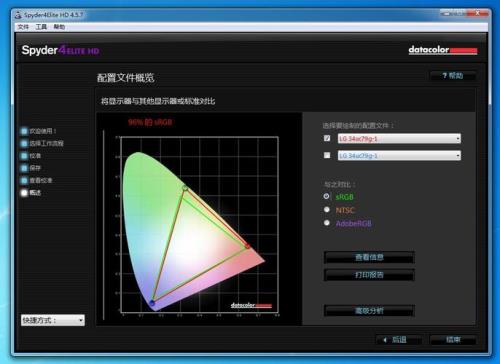The height and width of the screenshot is (364, 500).
Task: Click the blue vertex on gamut chart
Action: click(152, 303)
